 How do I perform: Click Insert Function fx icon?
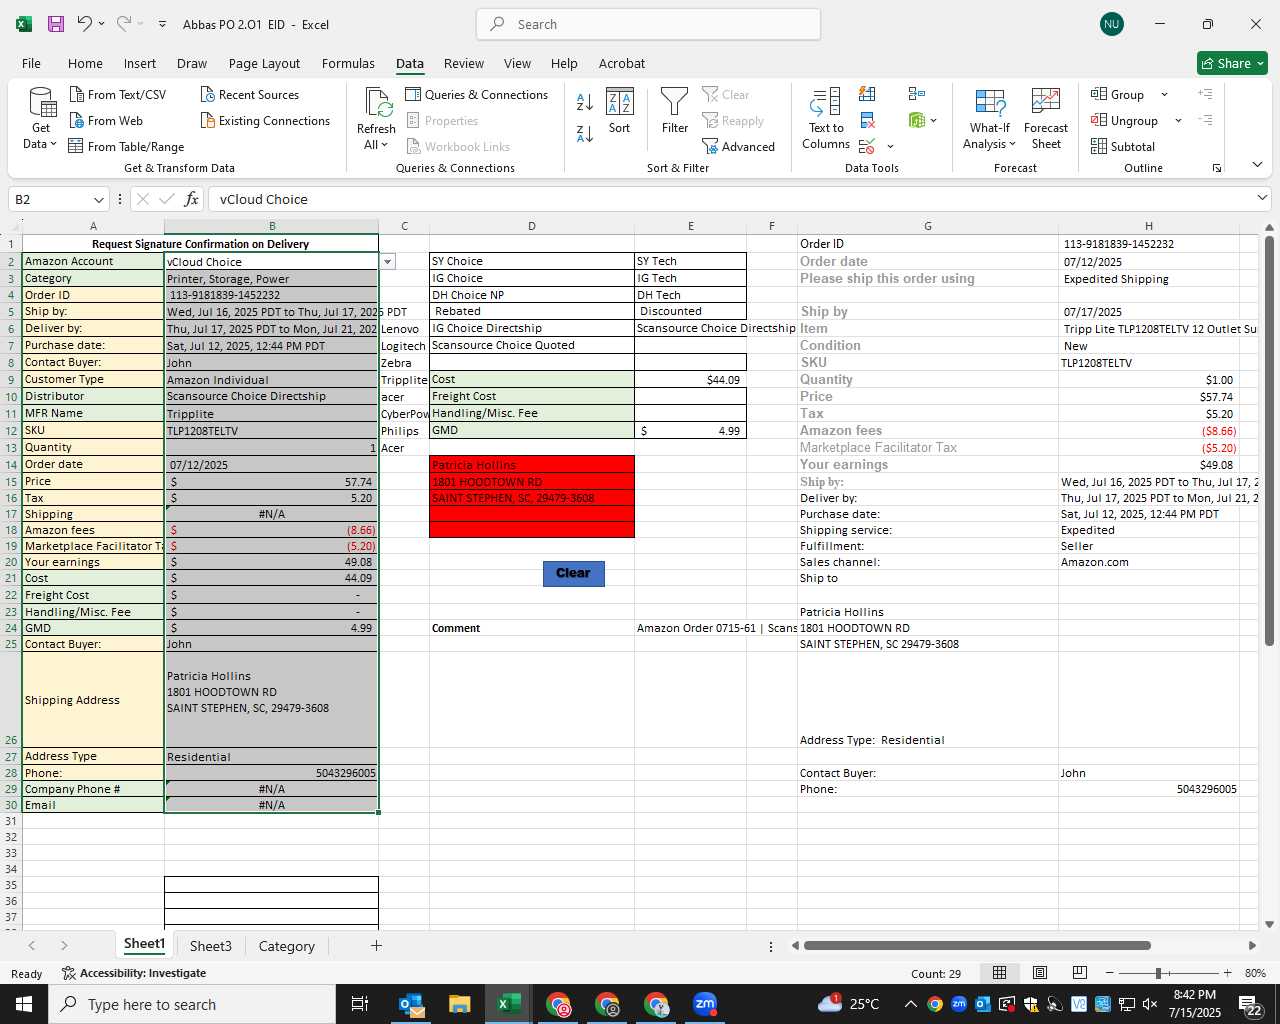click(192, 199)
